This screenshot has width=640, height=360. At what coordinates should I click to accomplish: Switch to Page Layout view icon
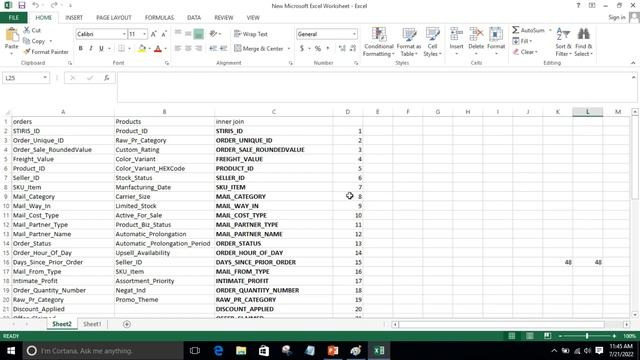coord(529,336)
